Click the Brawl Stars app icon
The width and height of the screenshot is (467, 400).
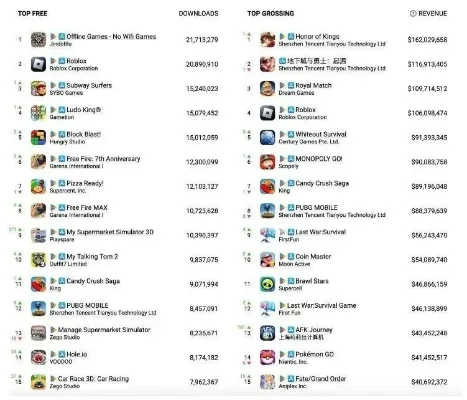point(267,284)
